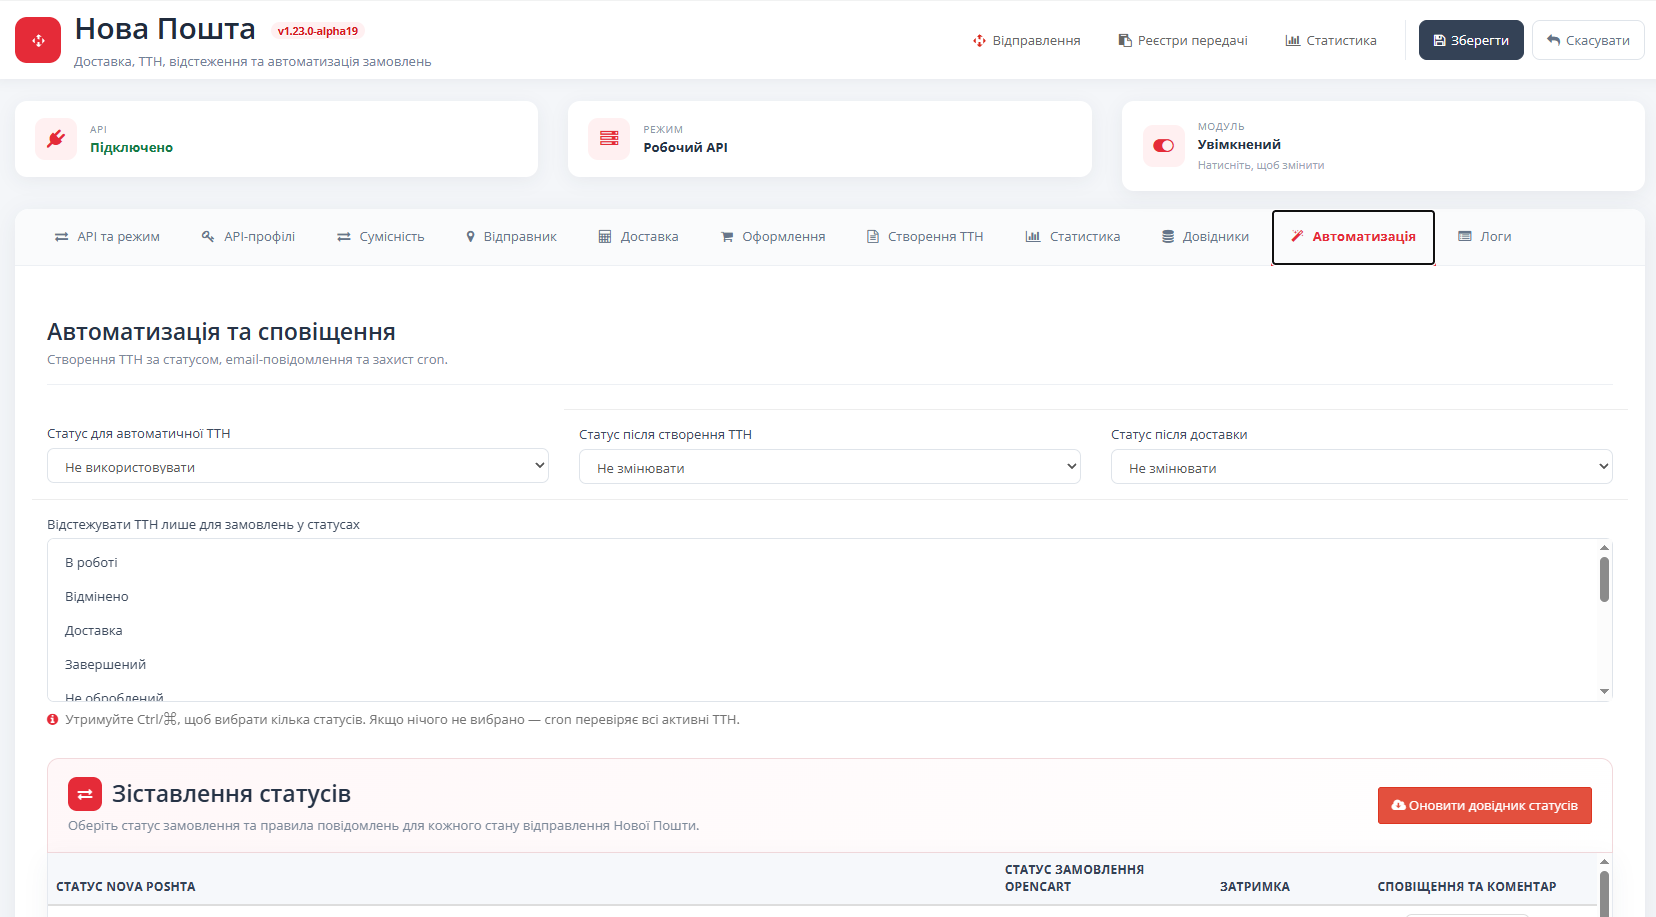1656x917 pixels.
Task: Click the server icon in the Робочий API card
Action: pos(609,139)
